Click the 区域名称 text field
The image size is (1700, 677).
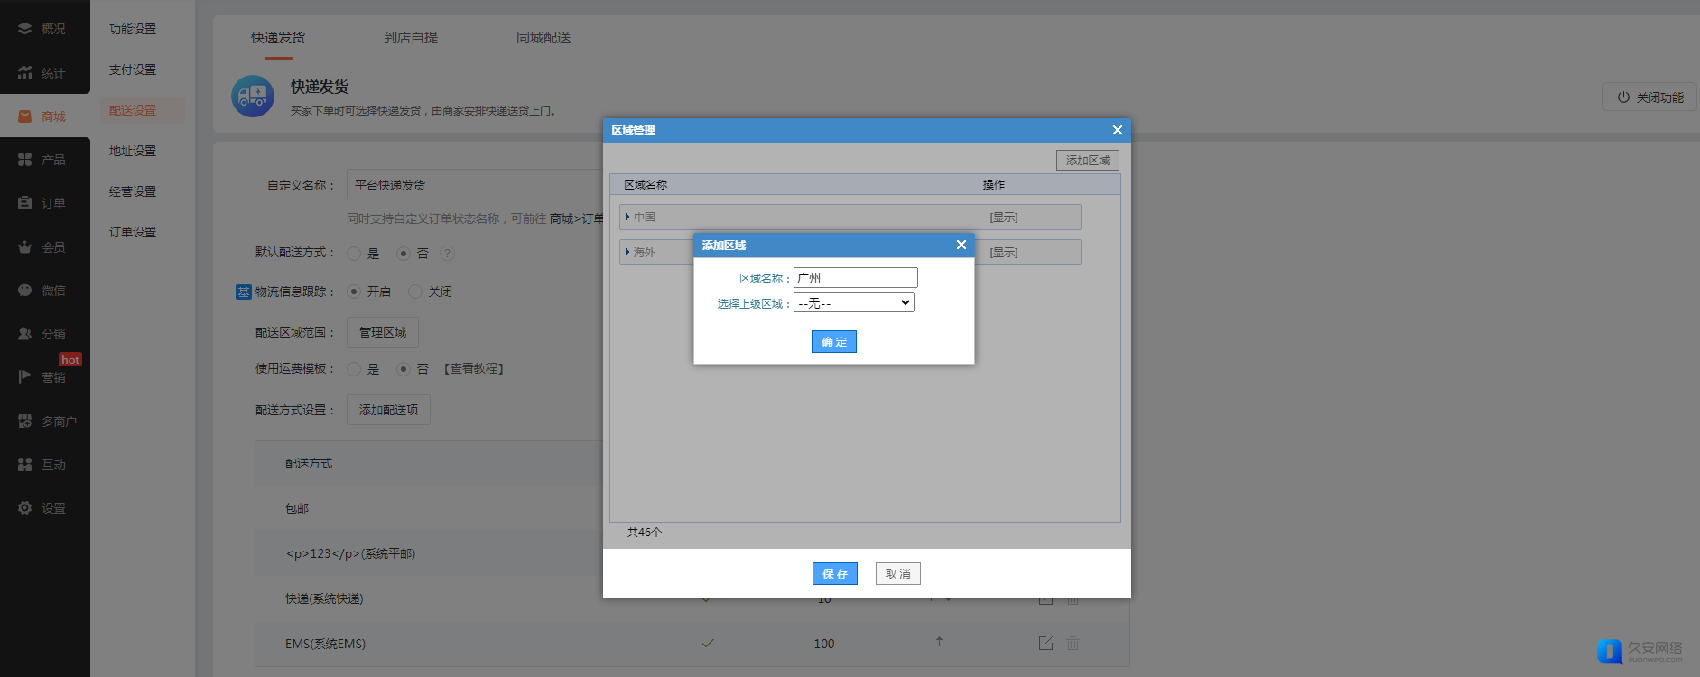855,278
